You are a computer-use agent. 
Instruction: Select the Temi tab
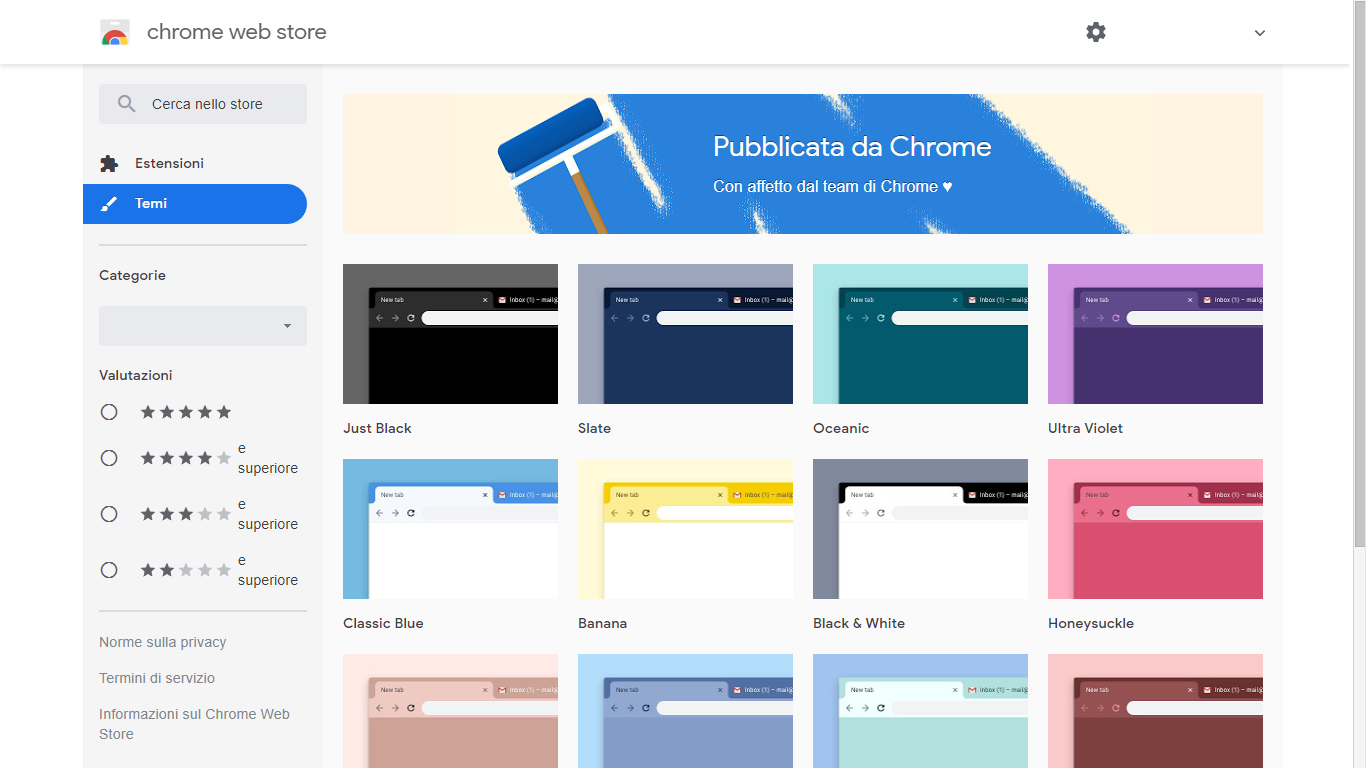195,204
